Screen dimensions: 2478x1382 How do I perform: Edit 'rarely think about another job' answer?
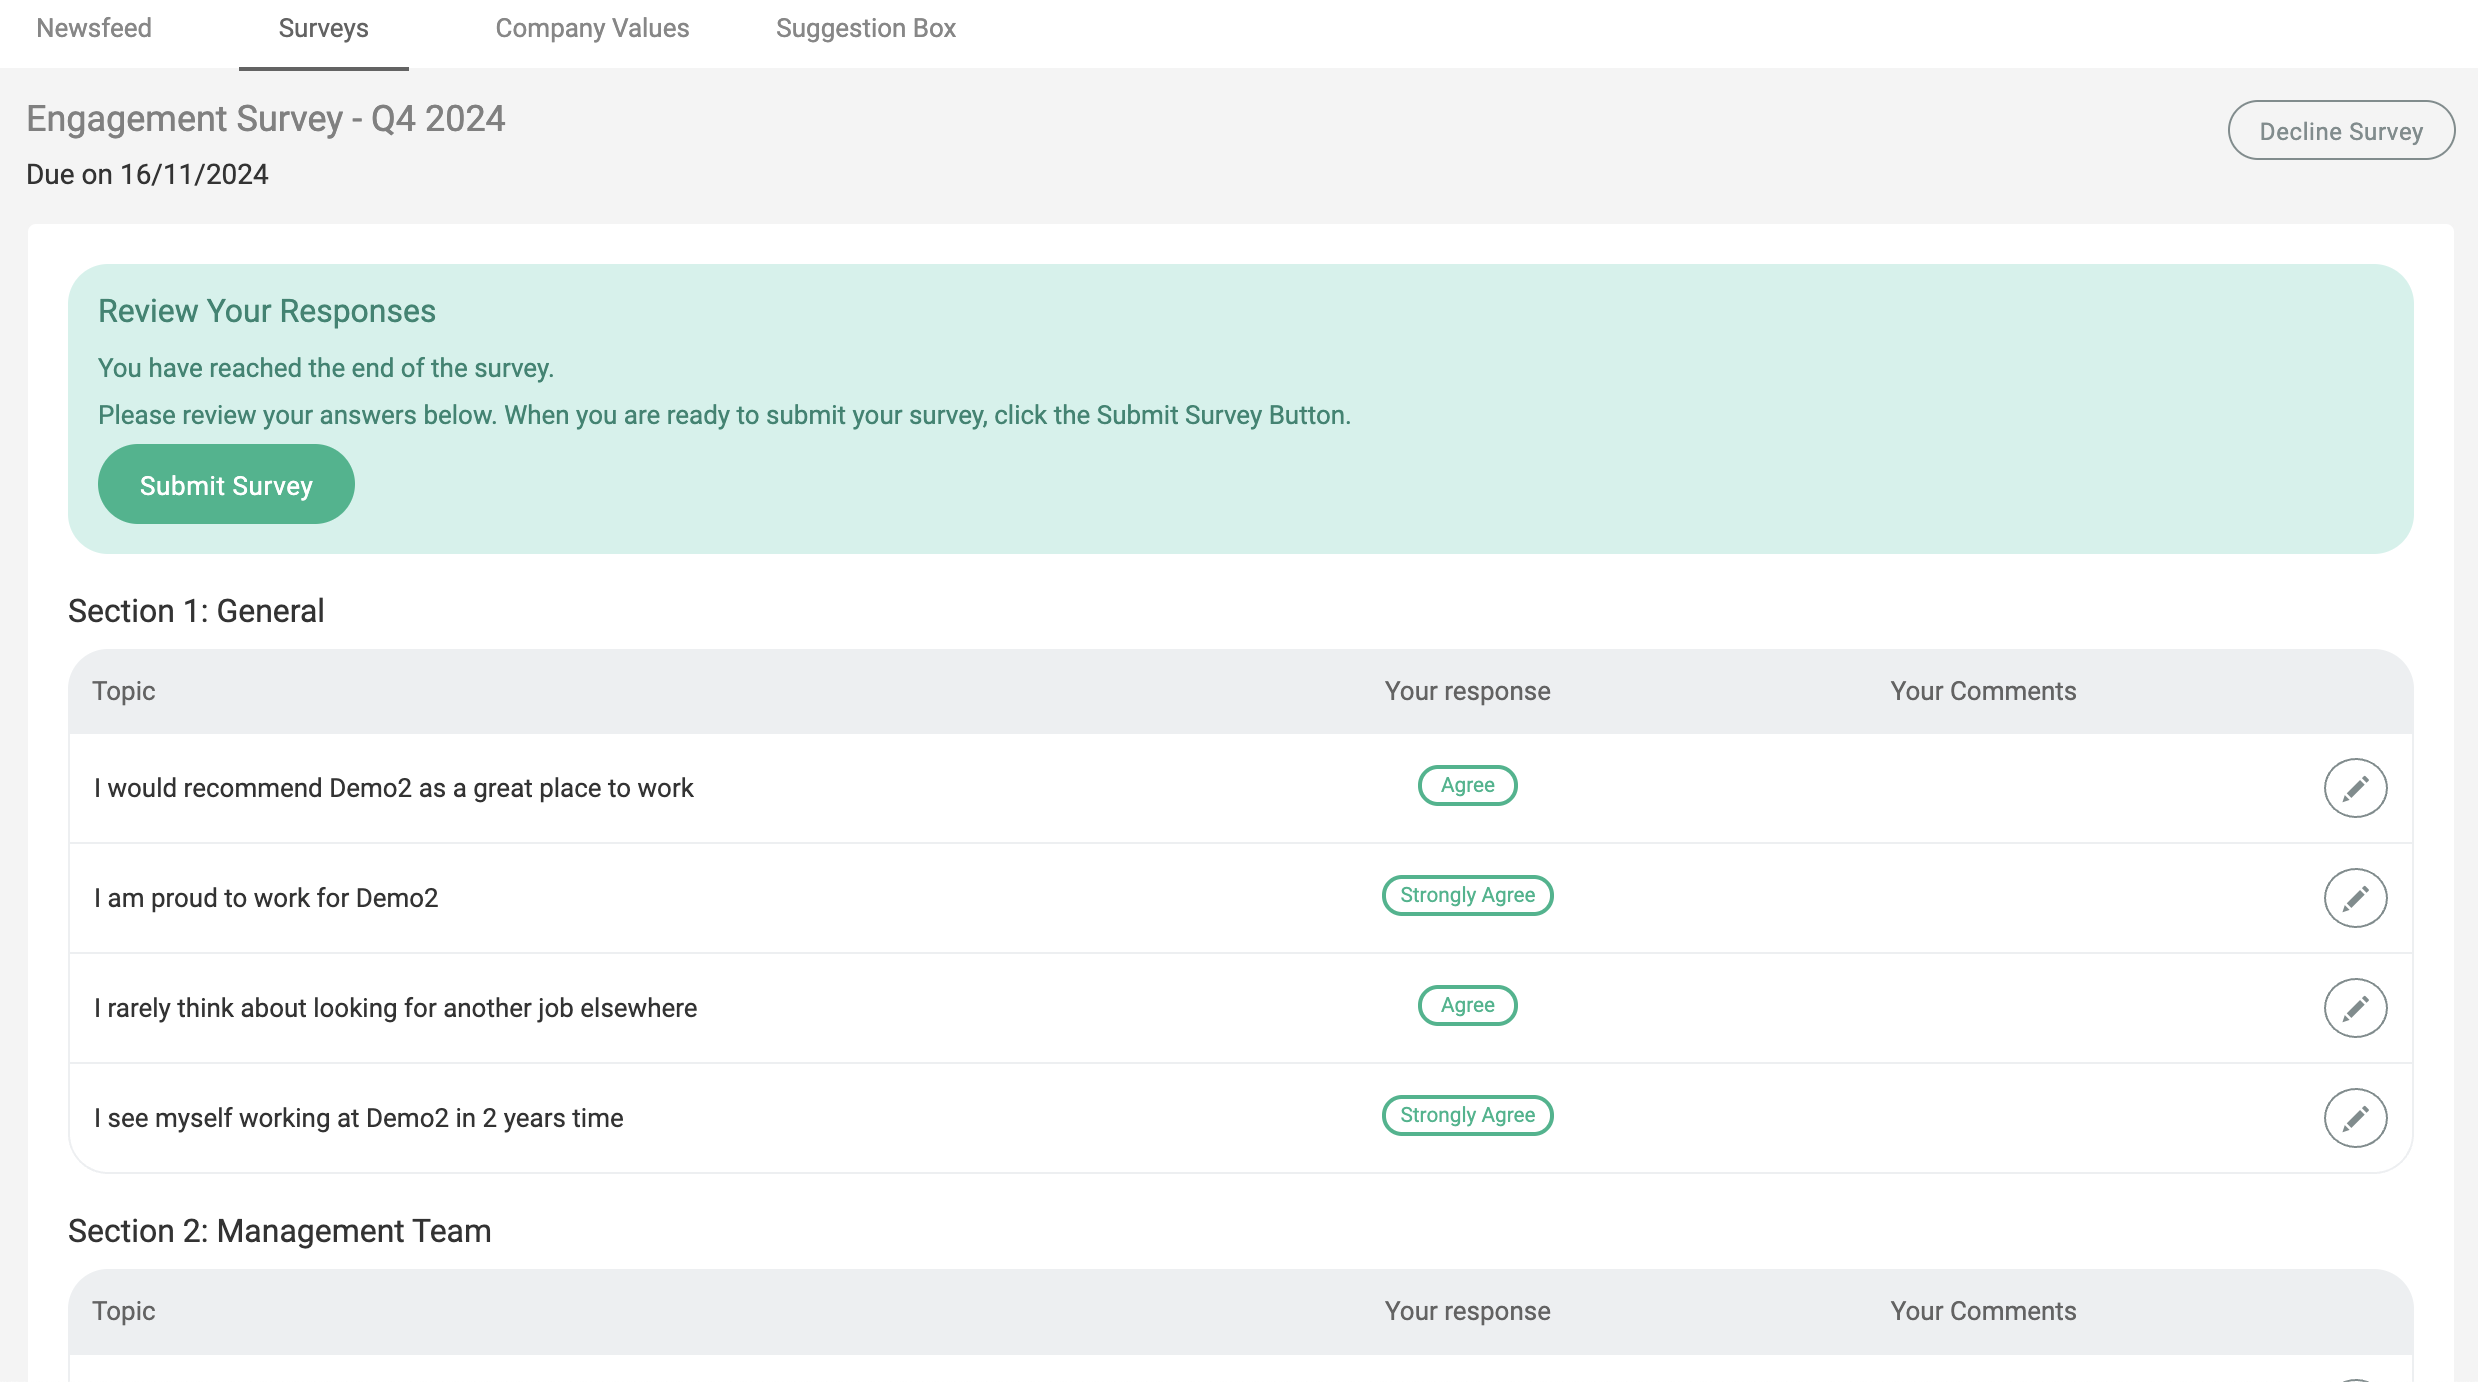pos(2355,1008)
